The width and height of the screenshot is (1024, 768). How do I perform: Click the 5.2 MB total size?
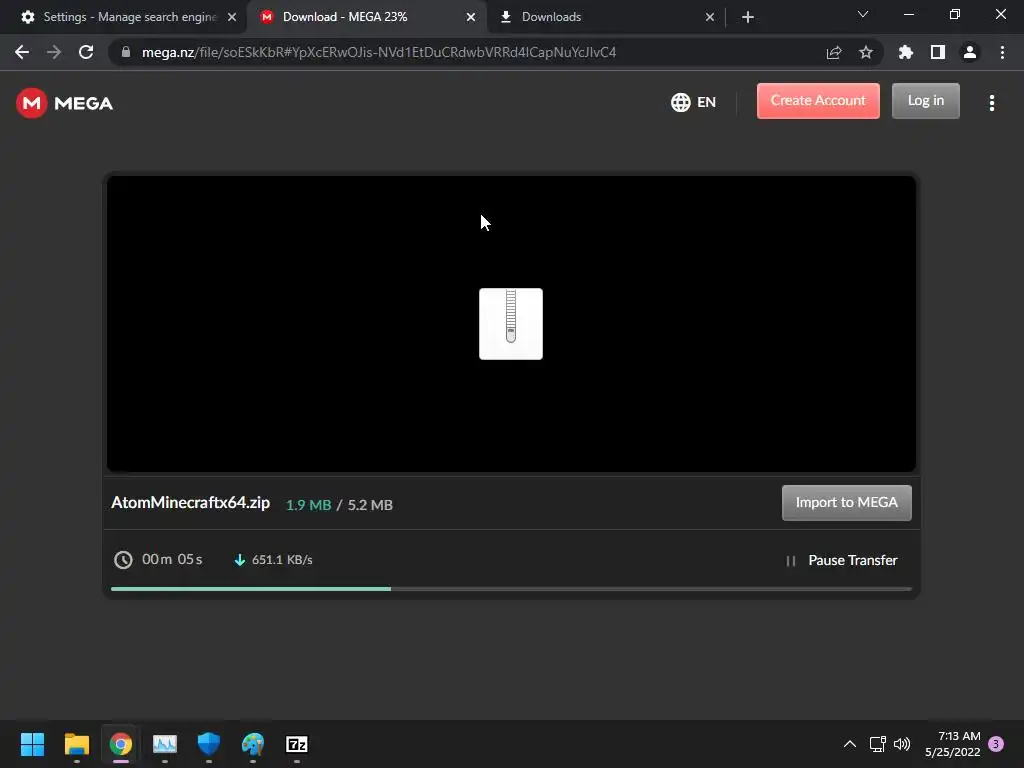(370, 505)
